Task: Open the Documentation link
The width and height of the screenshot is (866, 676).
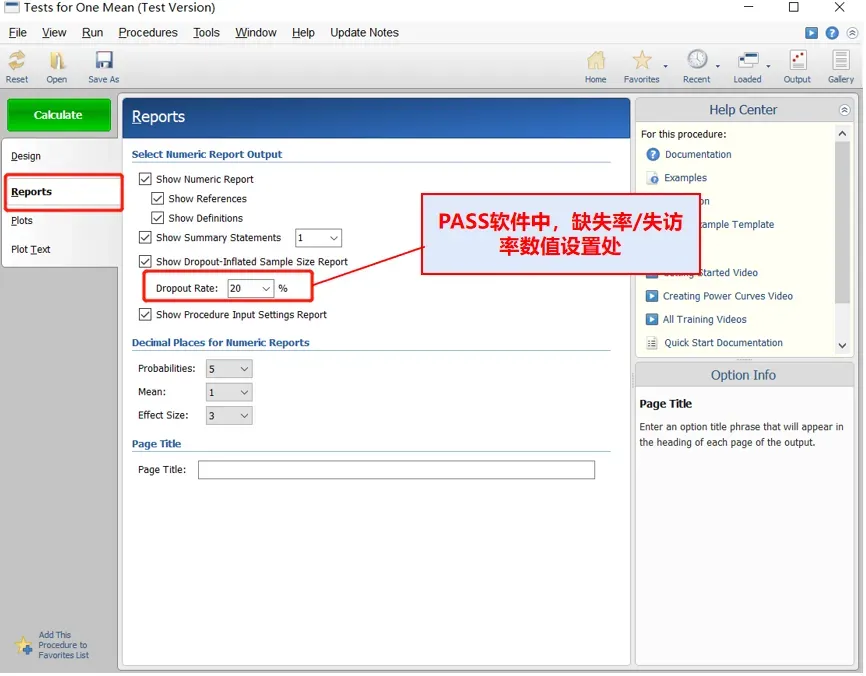Action: pyautogui.click(x=700, y=155)
